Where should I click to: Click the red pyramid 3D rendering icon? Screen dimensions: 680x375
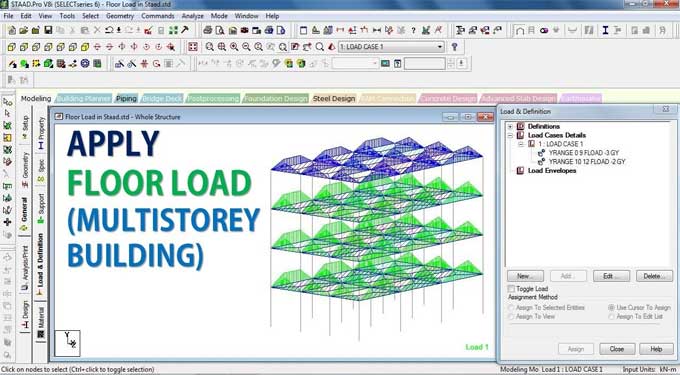pyautogui.click(x=332, y=47)
